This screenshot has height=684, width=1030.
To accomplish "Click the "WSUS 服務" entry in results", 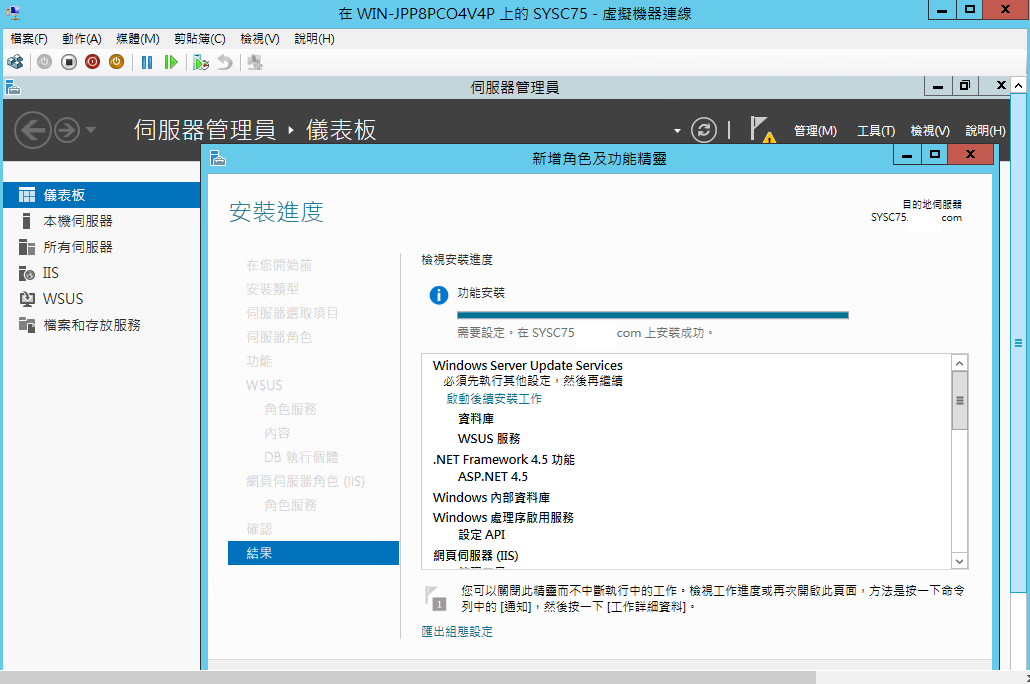I will tap(489, 438).
